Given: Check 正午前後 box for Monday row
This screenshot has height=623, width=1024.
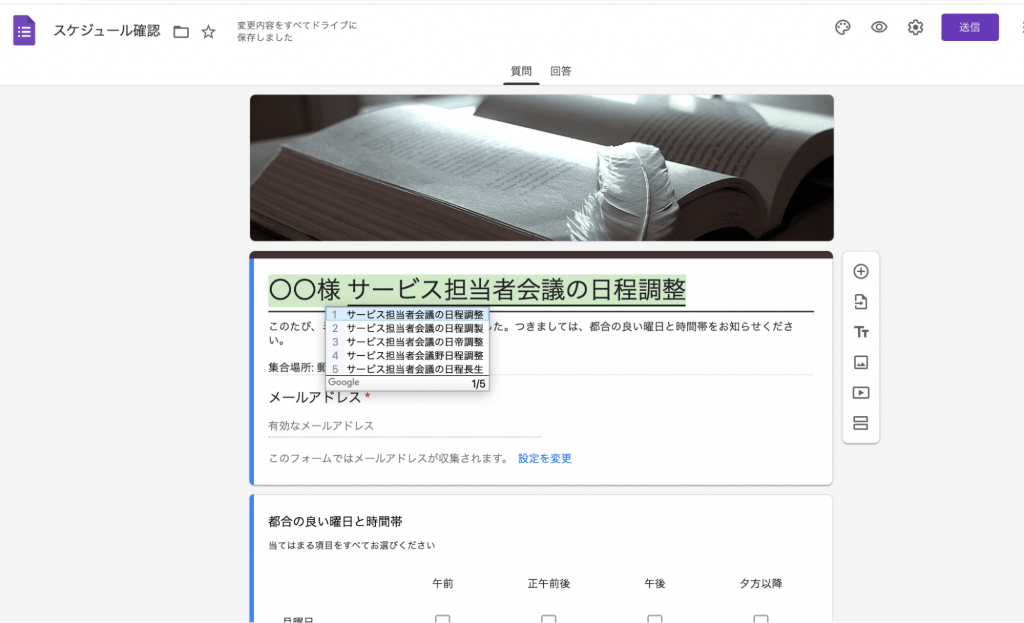Looking at the screenshot, I should (x=548, y=619).
